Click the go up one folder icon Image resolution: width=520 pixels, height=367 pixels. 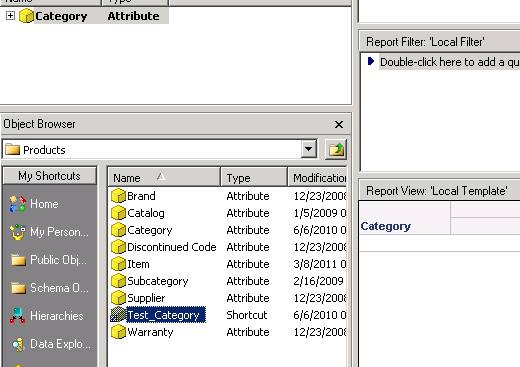336,149
